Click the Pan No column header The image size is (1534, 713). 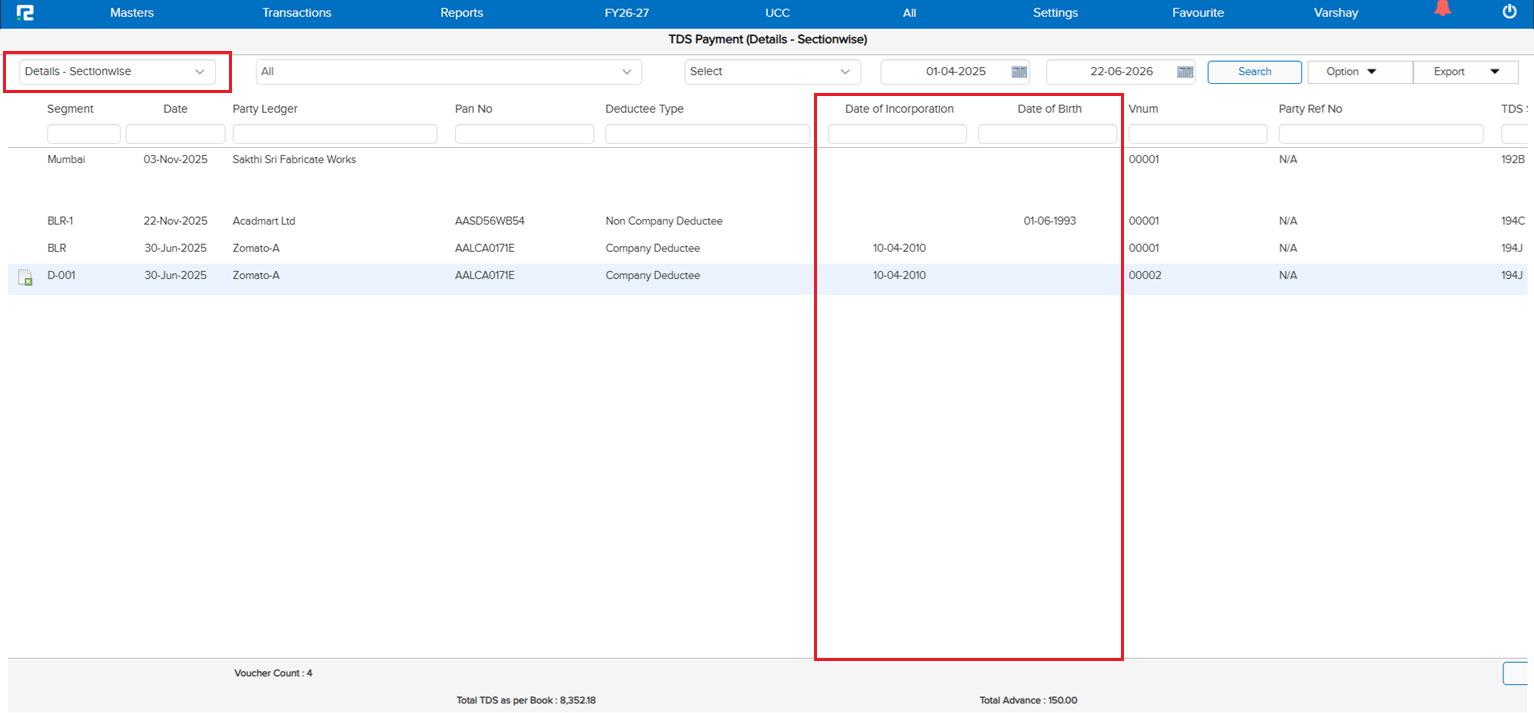(474, 109)
